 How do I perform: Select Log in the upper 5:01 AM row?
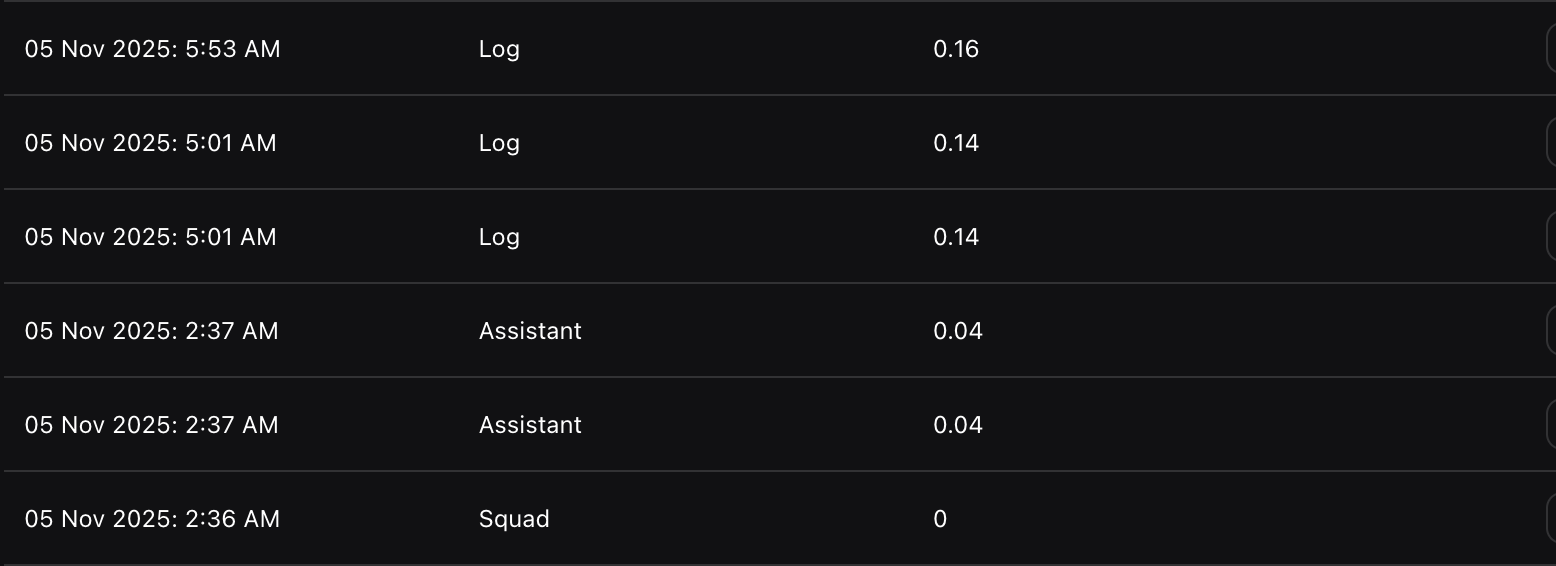[499, 143]
